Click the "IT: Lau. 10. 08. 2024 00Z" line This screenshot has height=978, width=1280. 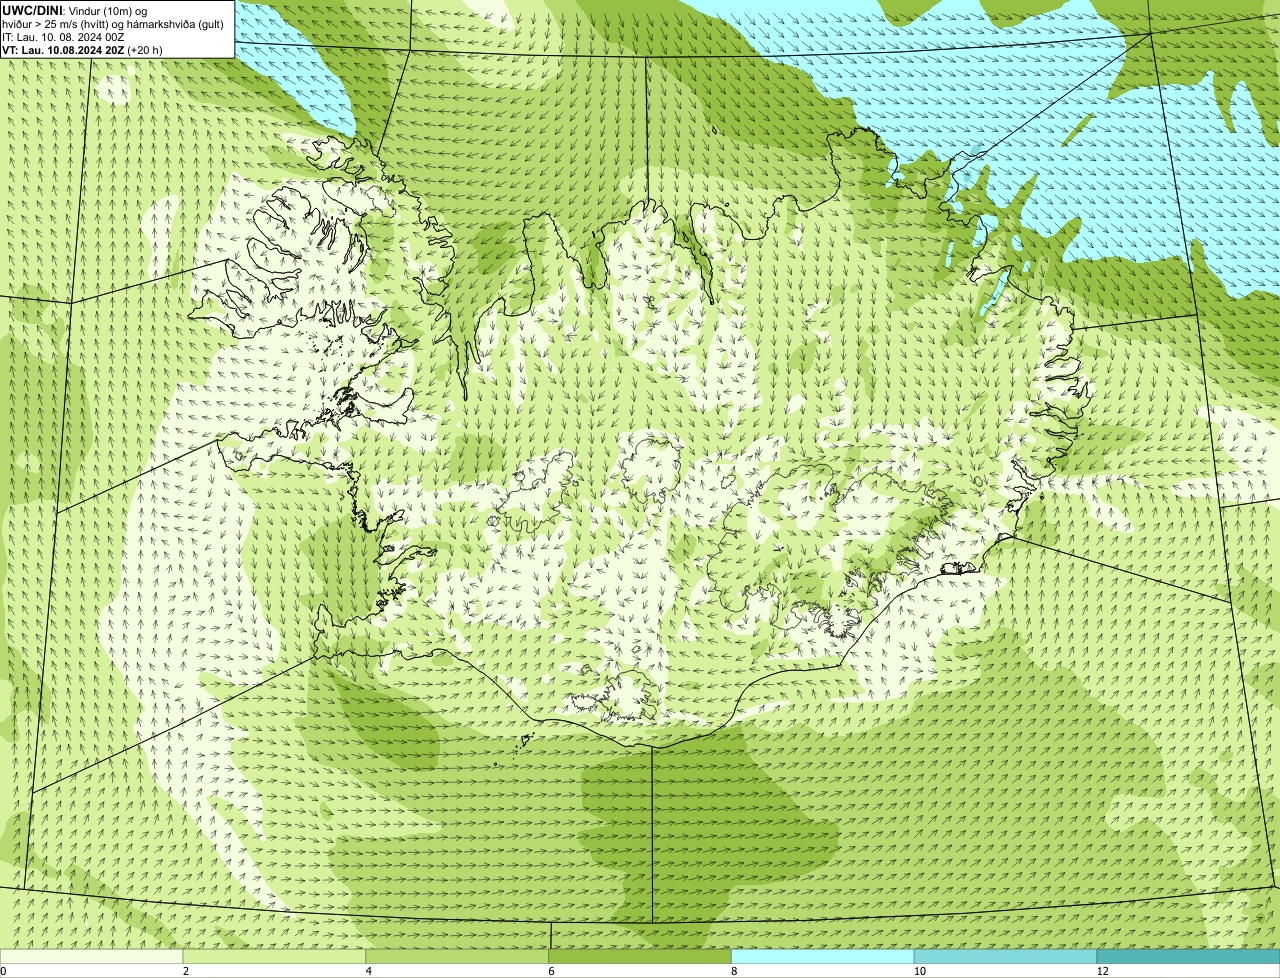[63, 36]
